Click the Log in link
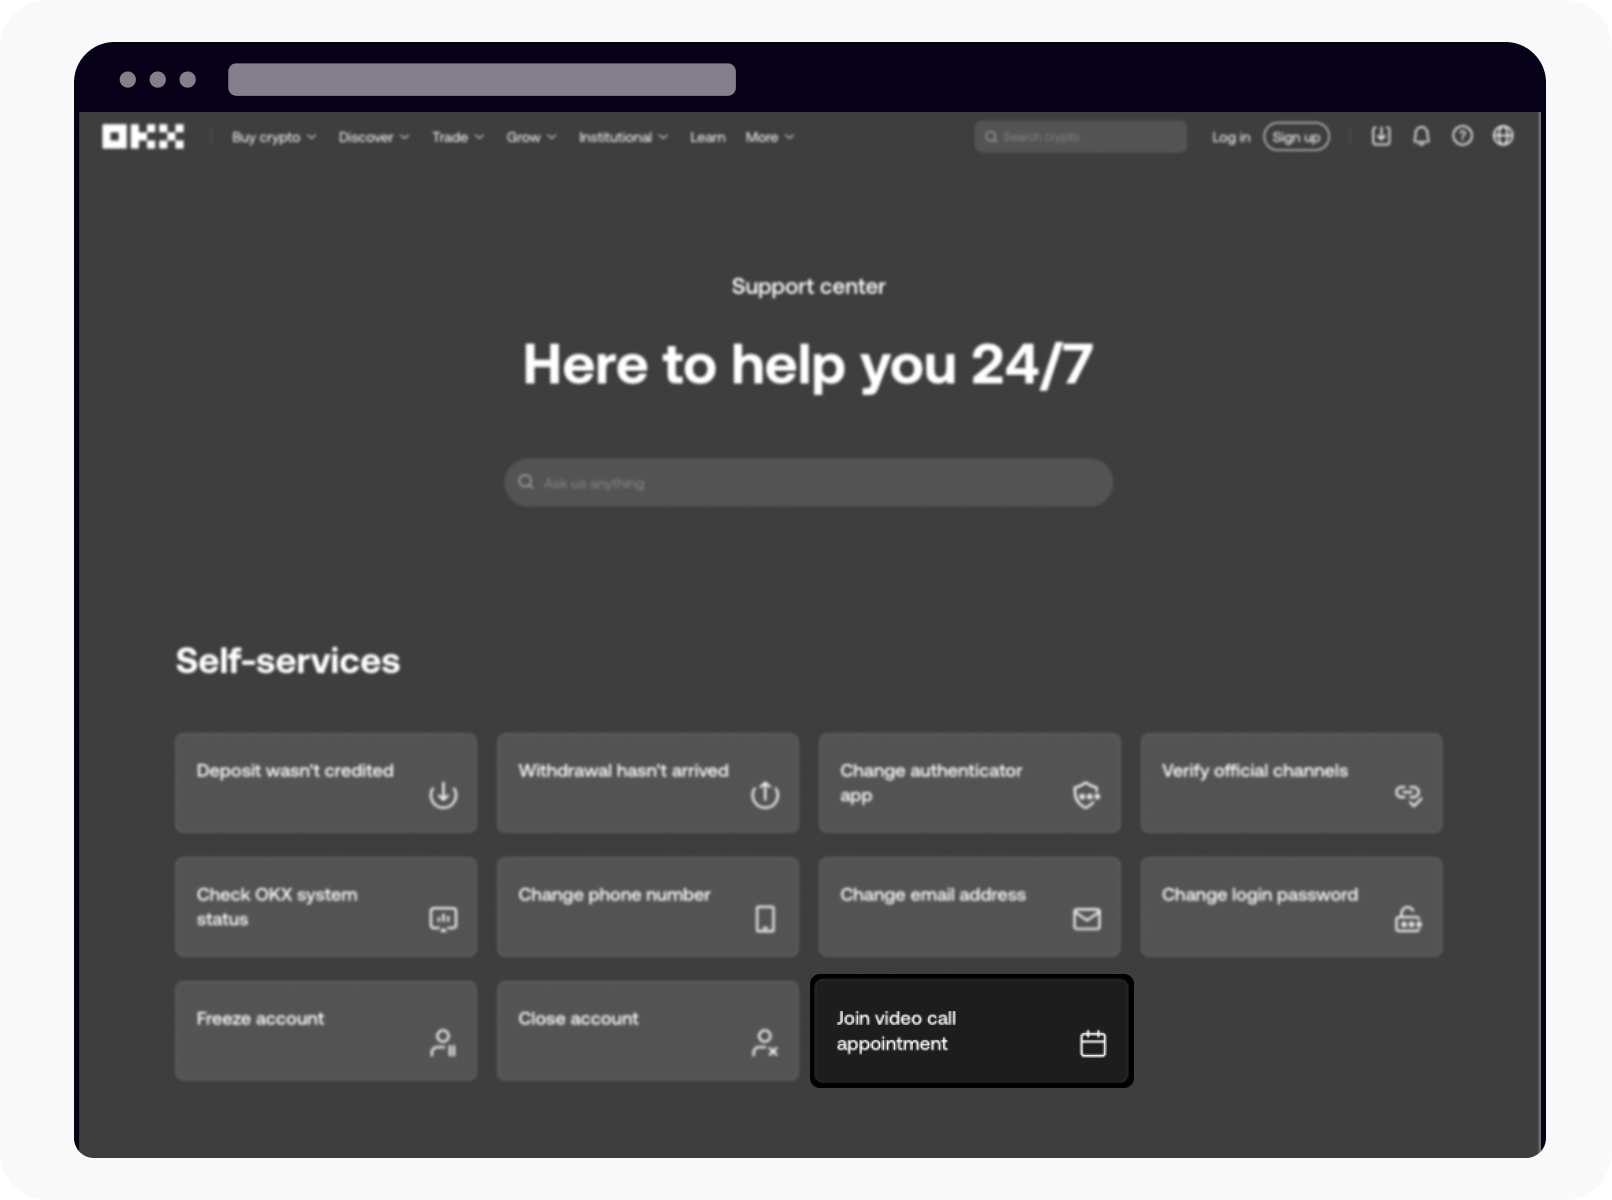 click(1231, 137)
